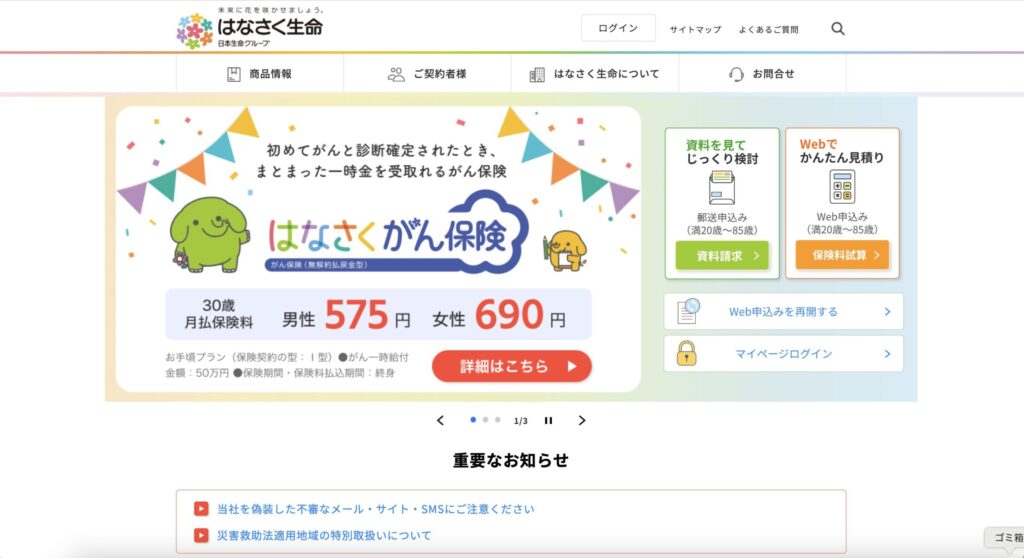Screen dimensions: 1024x558
Task: Click the 商品情報 document icon
Action: (233, 74)
